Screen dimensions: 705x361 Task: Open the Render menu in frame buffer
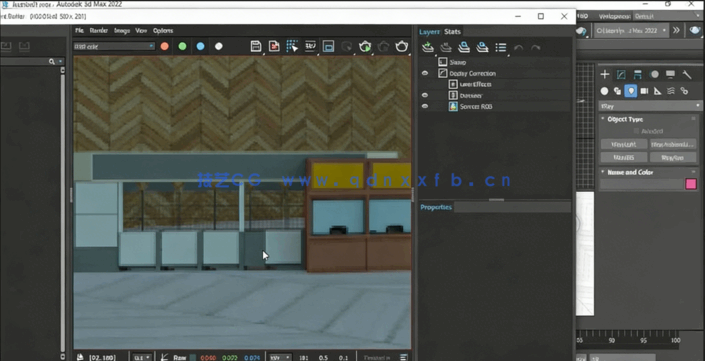[98, 31]
